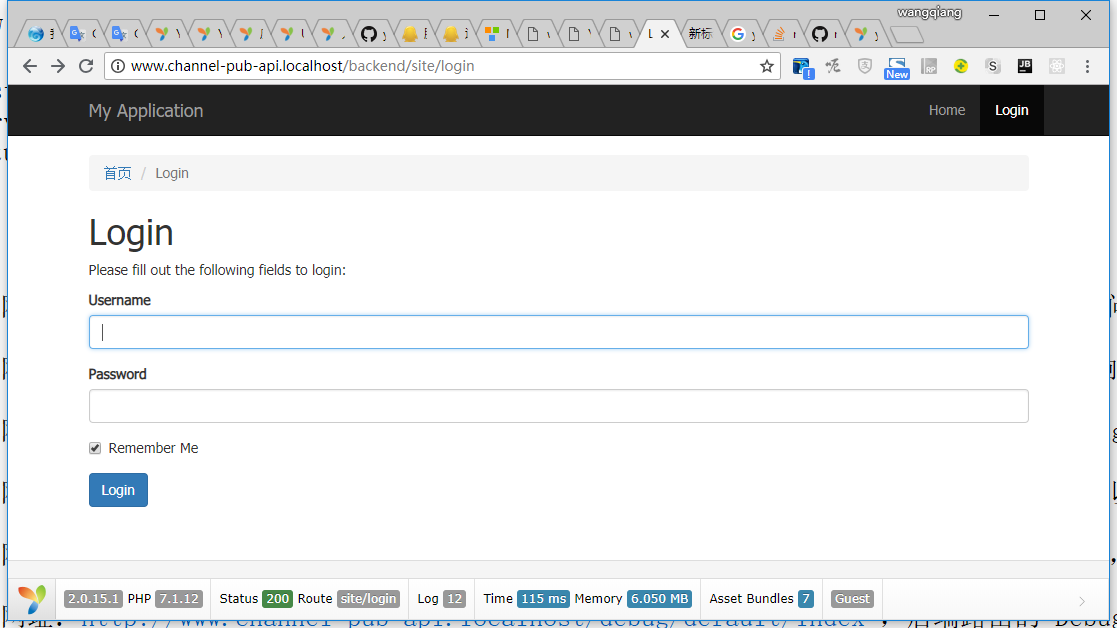Open the yellow-green plus circle extension

(x=961, y=66)
